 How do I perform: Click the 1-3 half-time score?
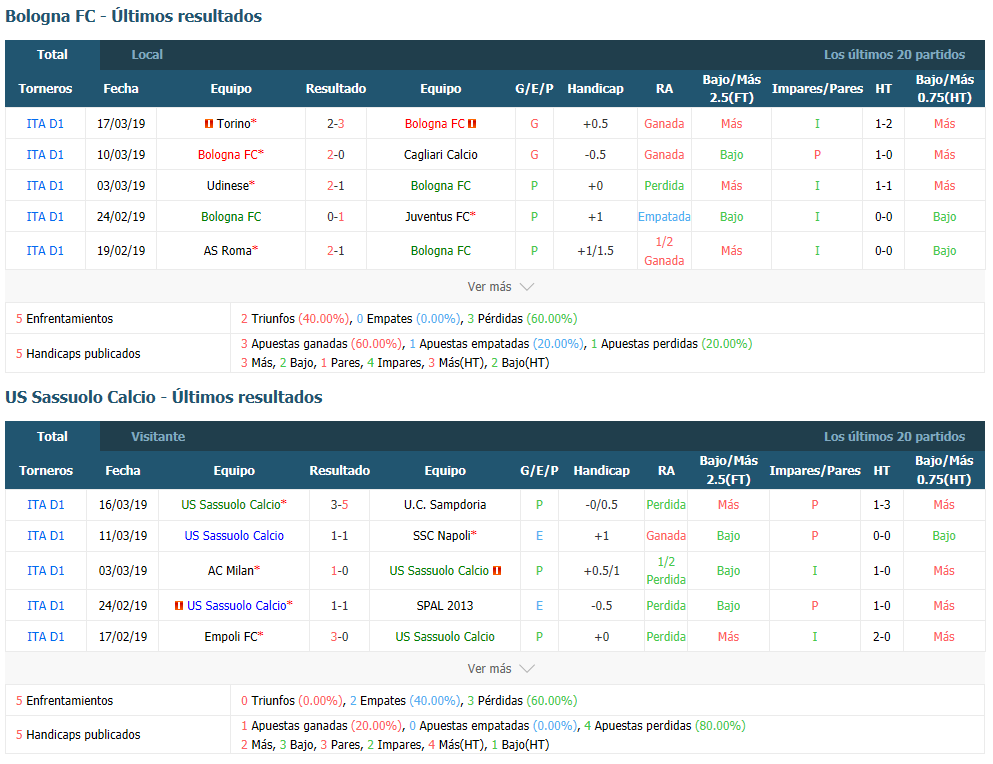(882, 505)
